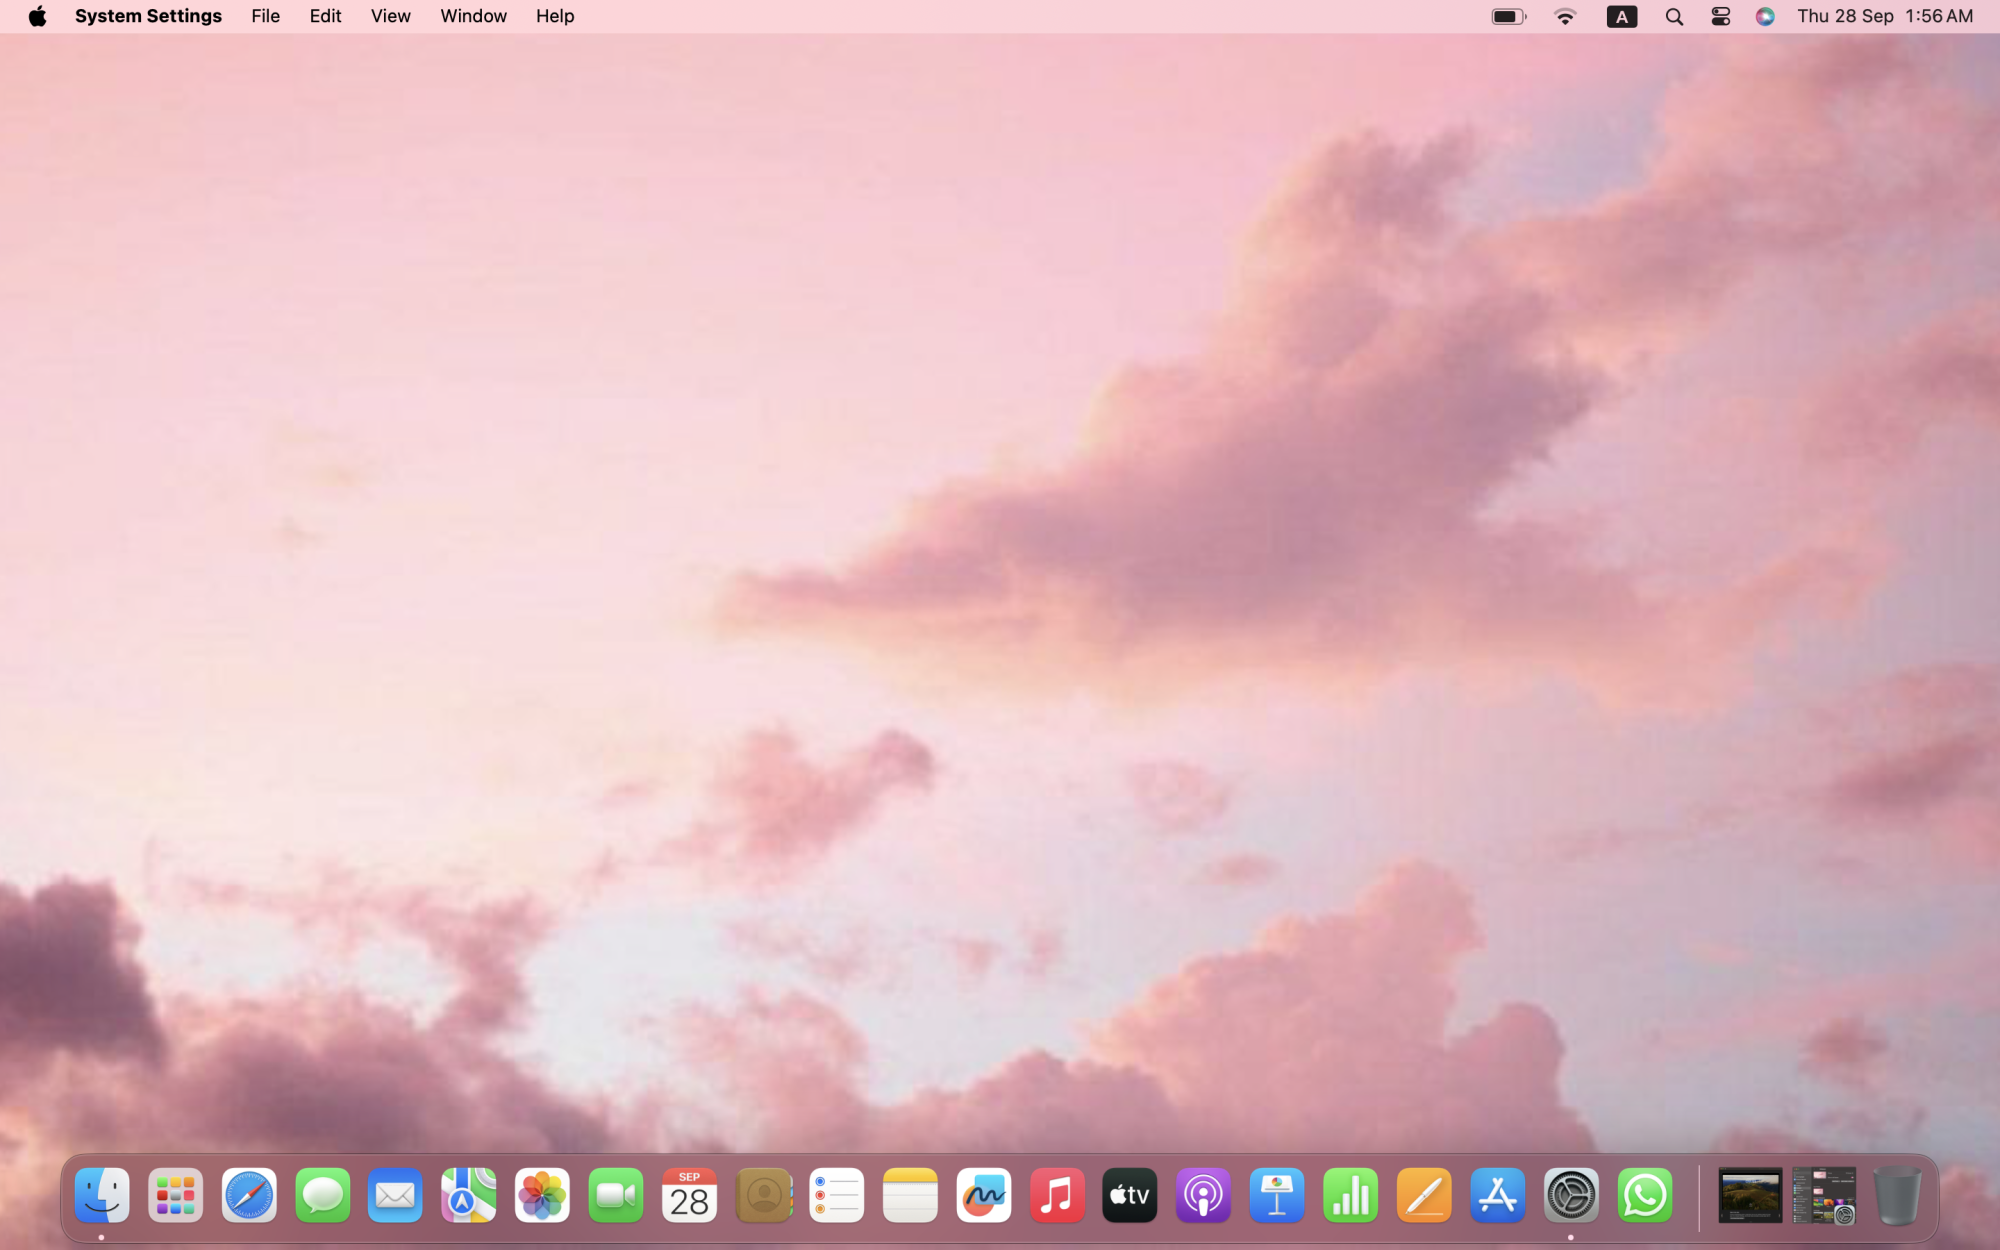
Task: Open Calendar showing Sep 28
Action: click(689, 1195)
